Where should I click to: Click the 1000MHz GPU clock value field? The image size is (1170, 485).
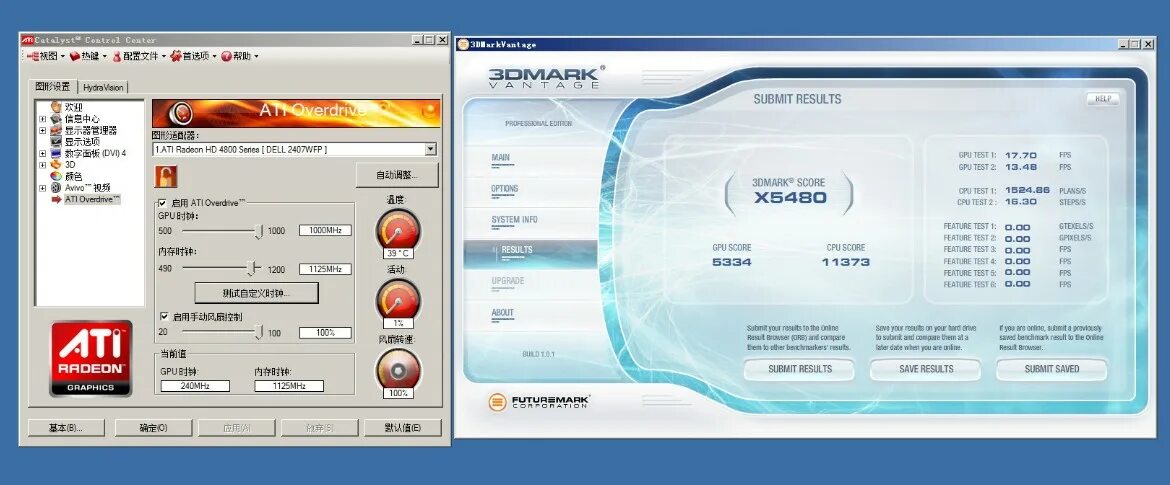325,231
